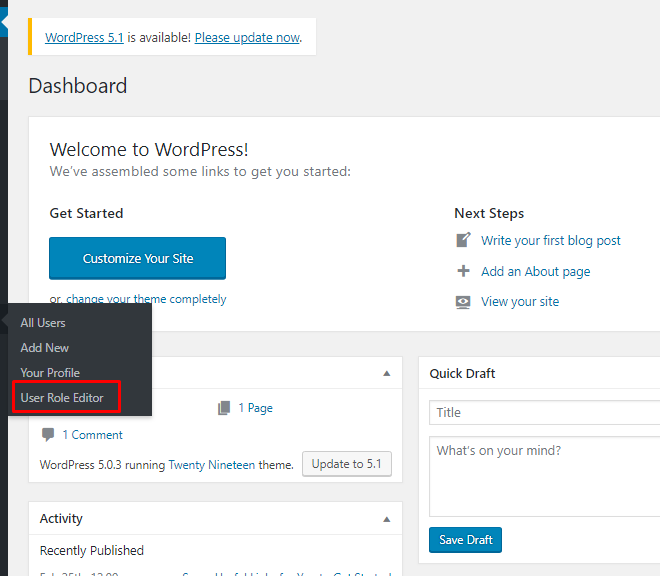Open Add an About page link
Viewport: 660px width, 576px height.
[535, 272]
